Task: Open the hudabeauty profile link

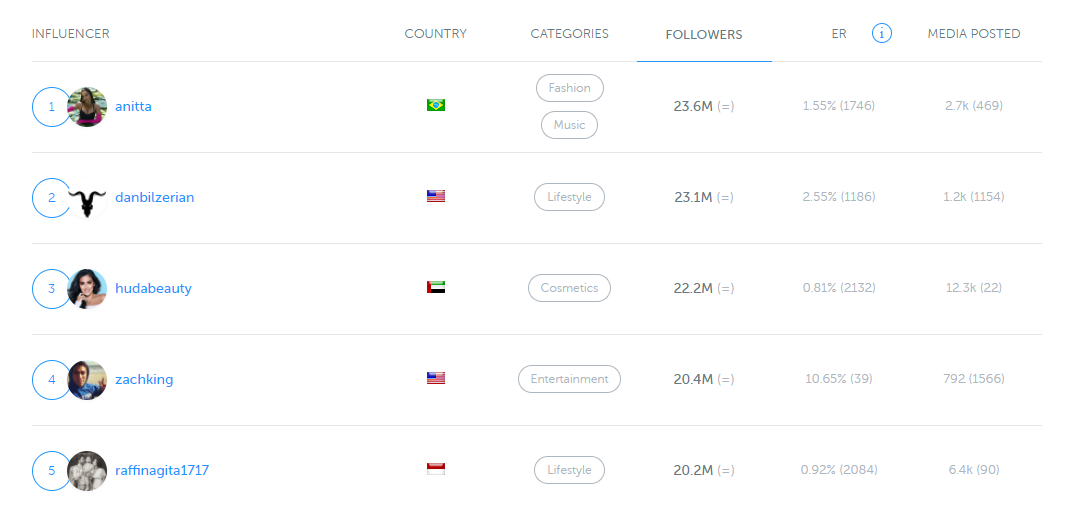Action: tap(153, 288)
